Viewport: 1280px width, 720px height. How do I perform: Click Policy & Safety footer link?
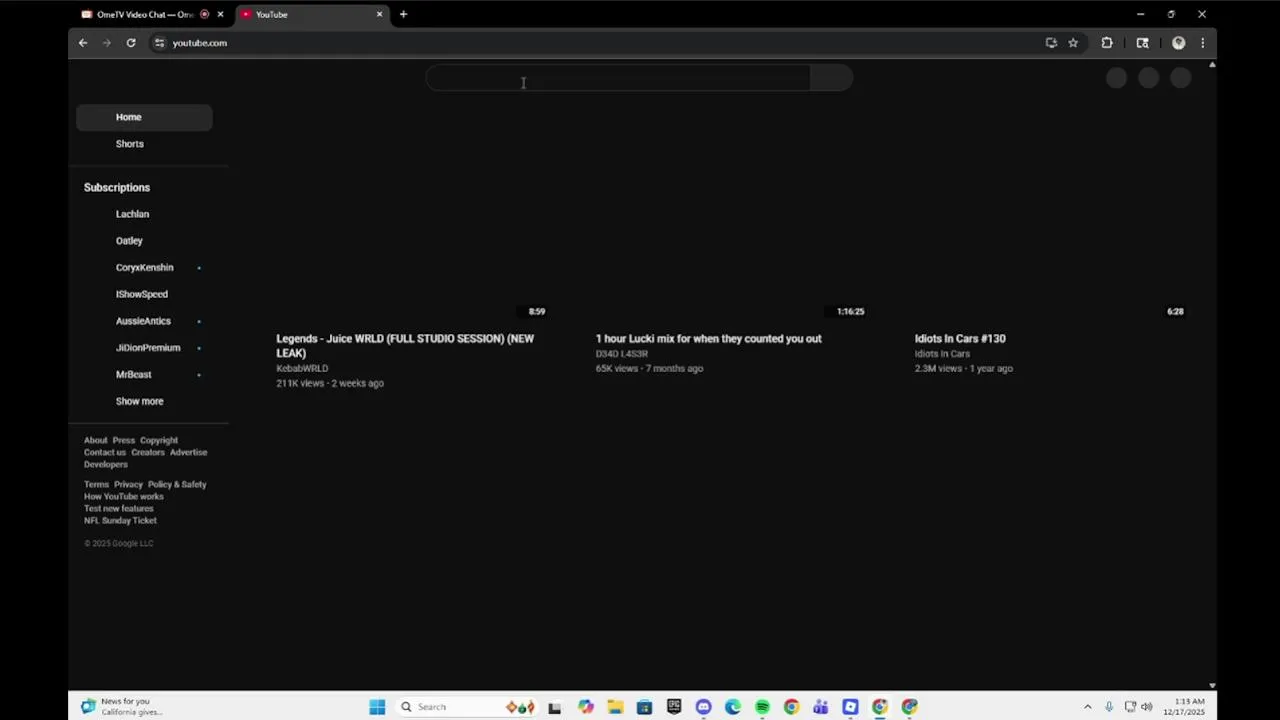click(177, 484)
